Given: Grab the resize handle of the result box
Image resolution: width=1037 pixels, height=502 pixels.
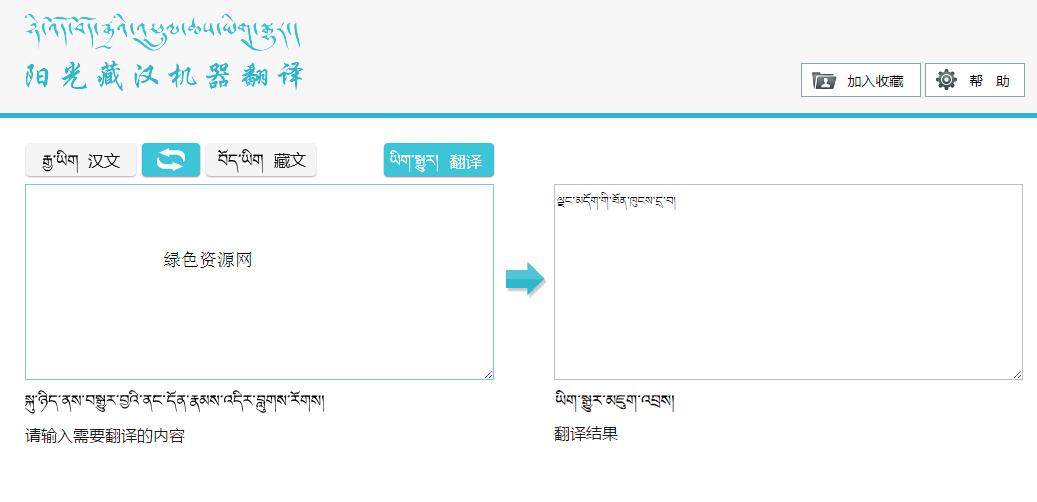Looking at the screenshot, I should pyautogui.click(x=1016, y=373).
